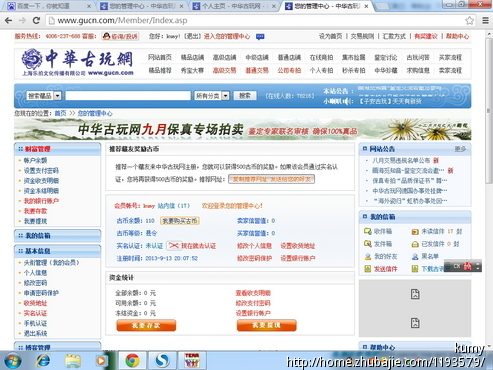This screenshot has width=493, height=370.
Task: Click the 黑名单 blacklist icon
Action: [415, 257]
